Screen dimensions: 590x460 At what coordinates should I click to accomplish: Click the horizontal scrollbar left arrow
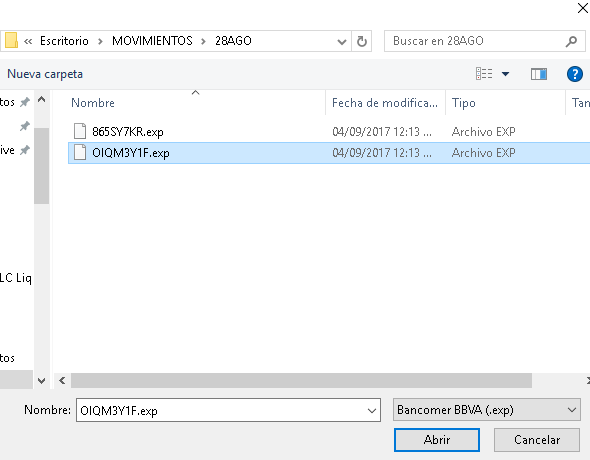click(62, 381)
